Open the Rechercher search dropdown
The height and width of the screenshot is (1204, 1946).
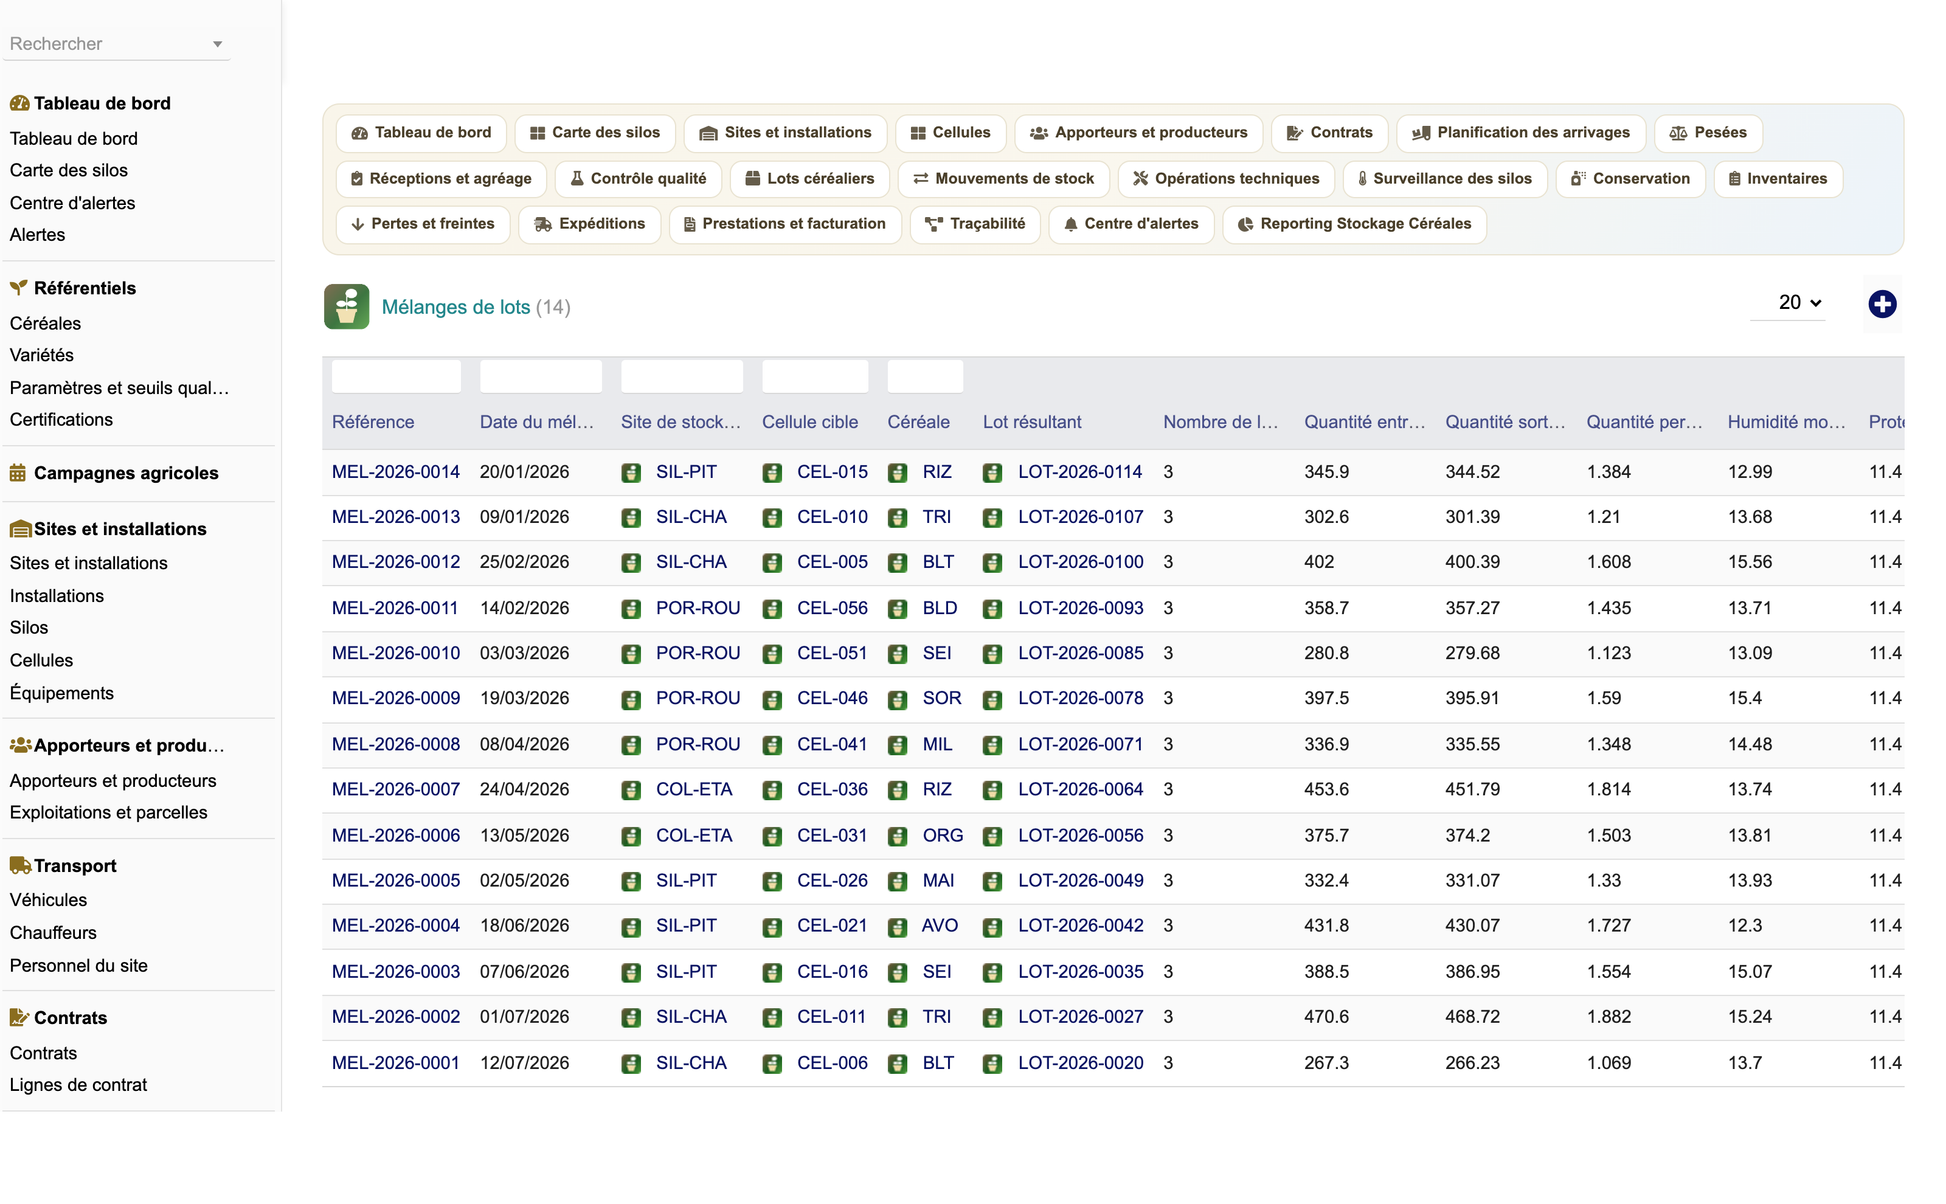pos(116,44)
